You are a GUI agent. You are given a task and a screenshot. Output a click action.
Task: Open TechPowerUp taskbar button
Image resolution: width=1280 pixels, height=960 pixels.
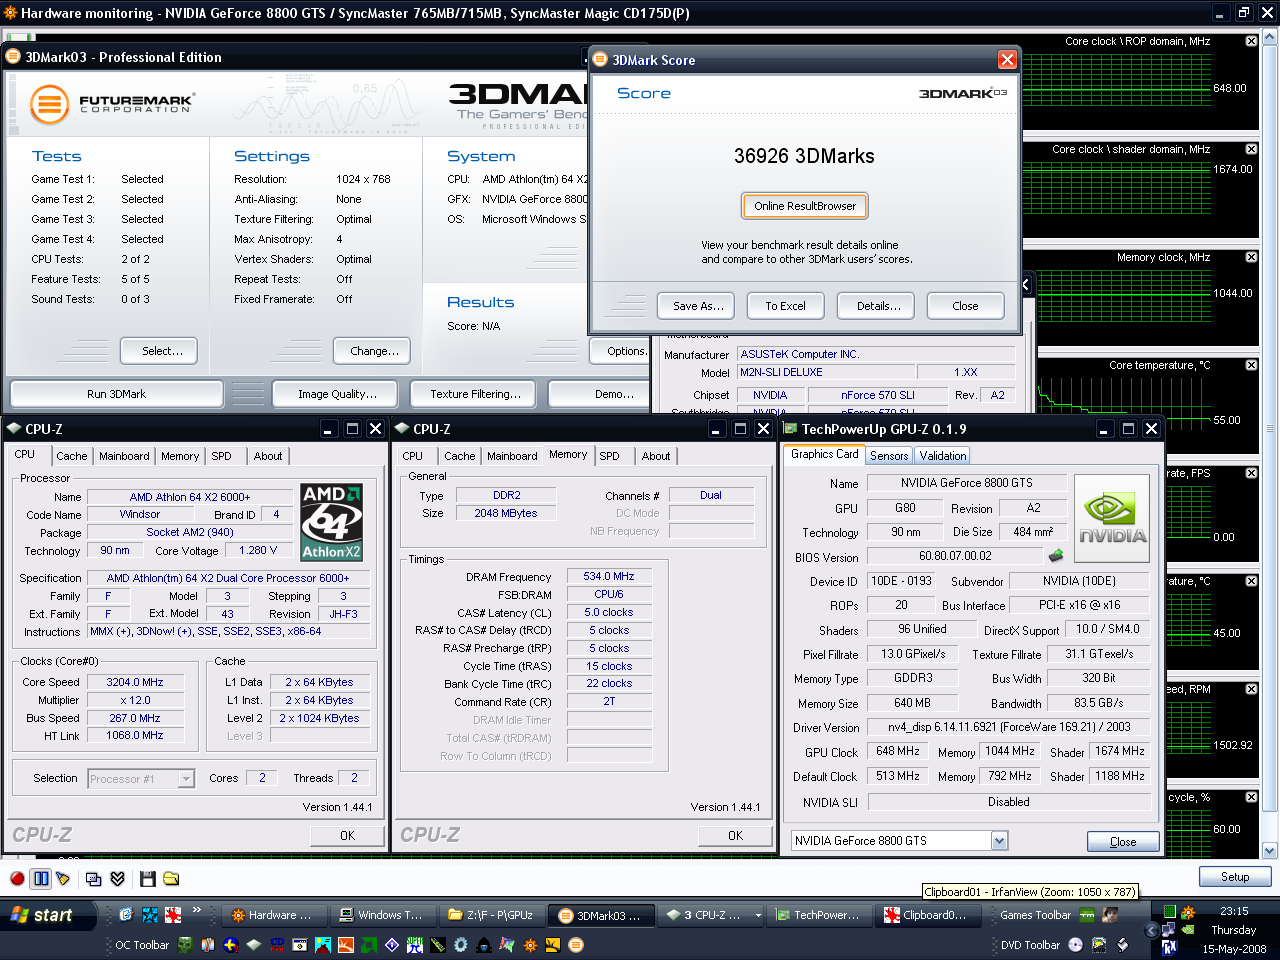[817, 915]
